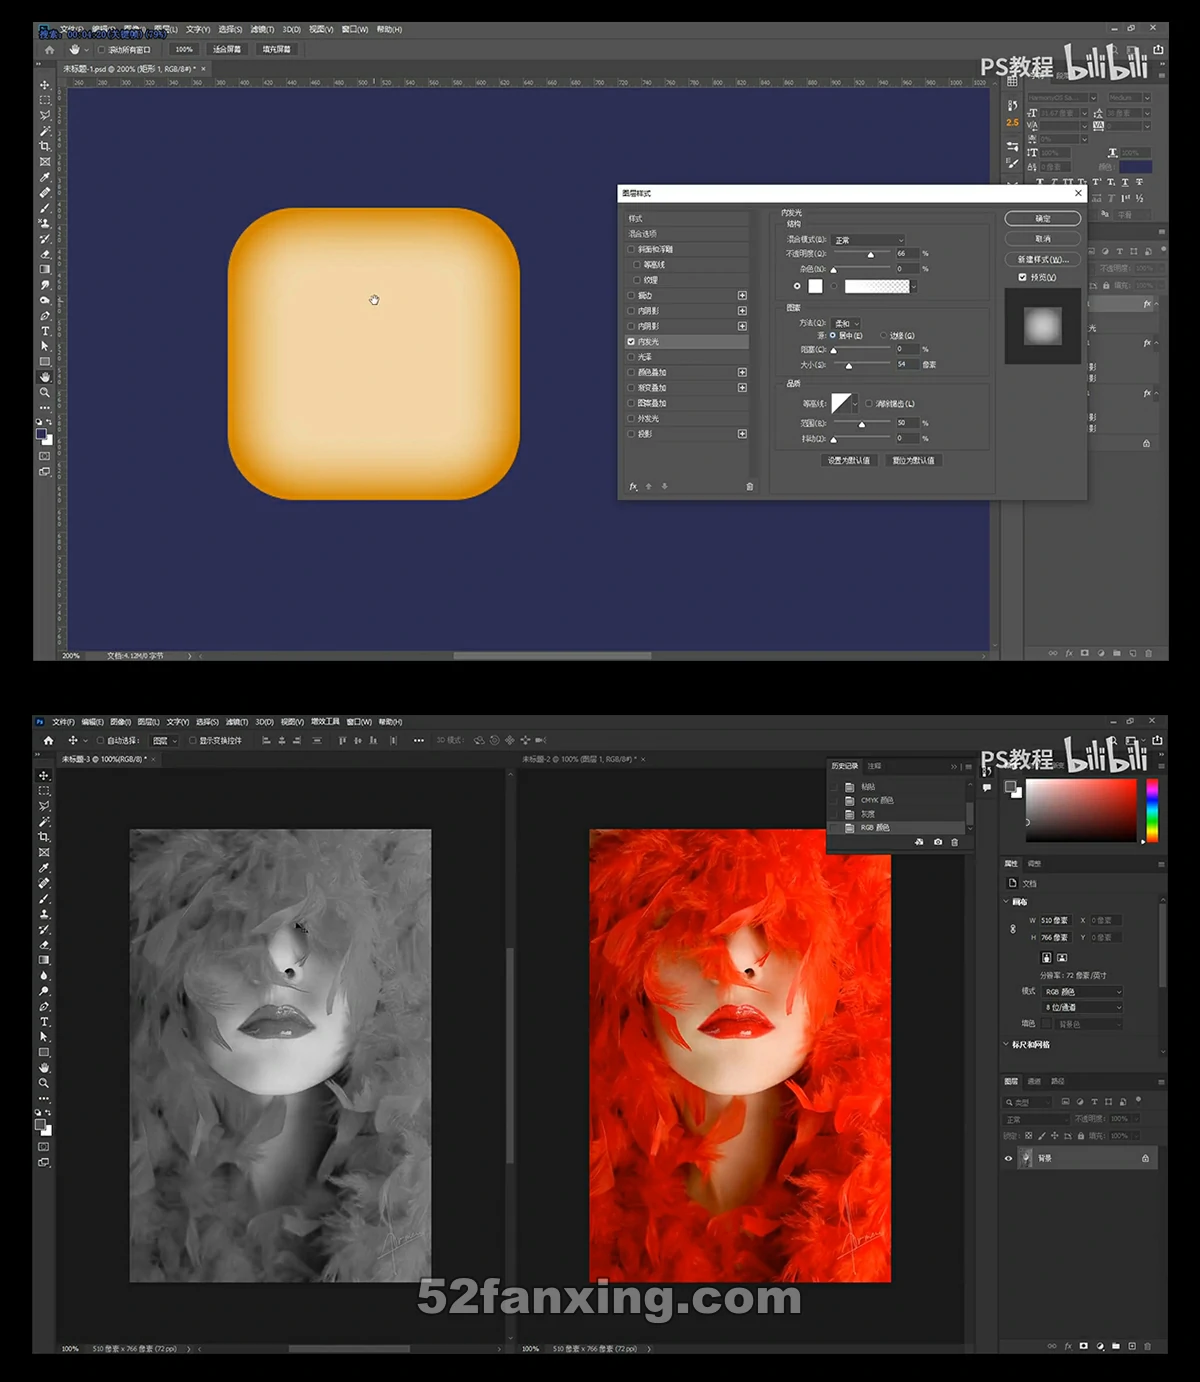The width and height of the screenshot is (1200, 1382).
Task: Click the white inner glow color swatch
Action: coord(815,286)
